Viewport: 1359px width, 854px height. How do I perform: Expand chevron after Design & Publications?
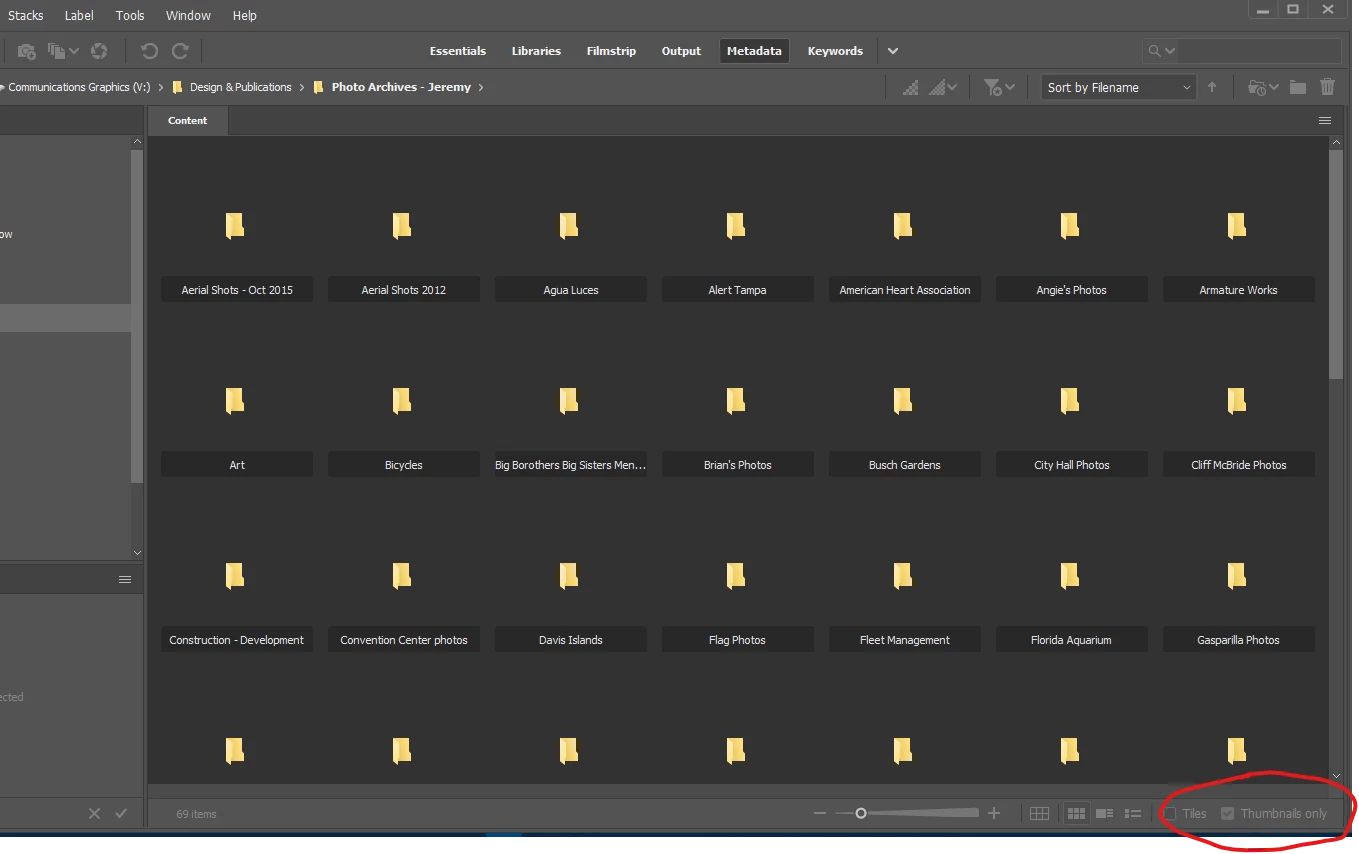click(x=302, y=88)
